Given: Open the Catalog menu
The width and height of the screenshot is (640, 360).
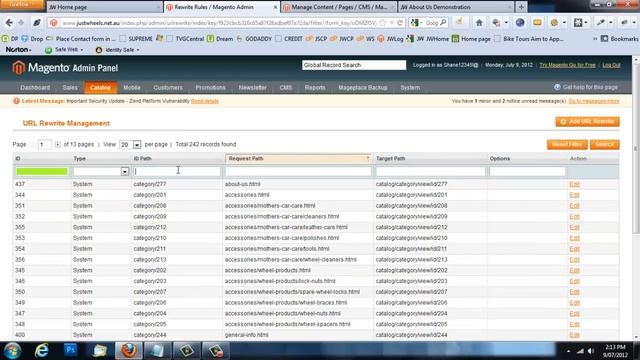Looking at the screenshot, I should click(100, 88).
